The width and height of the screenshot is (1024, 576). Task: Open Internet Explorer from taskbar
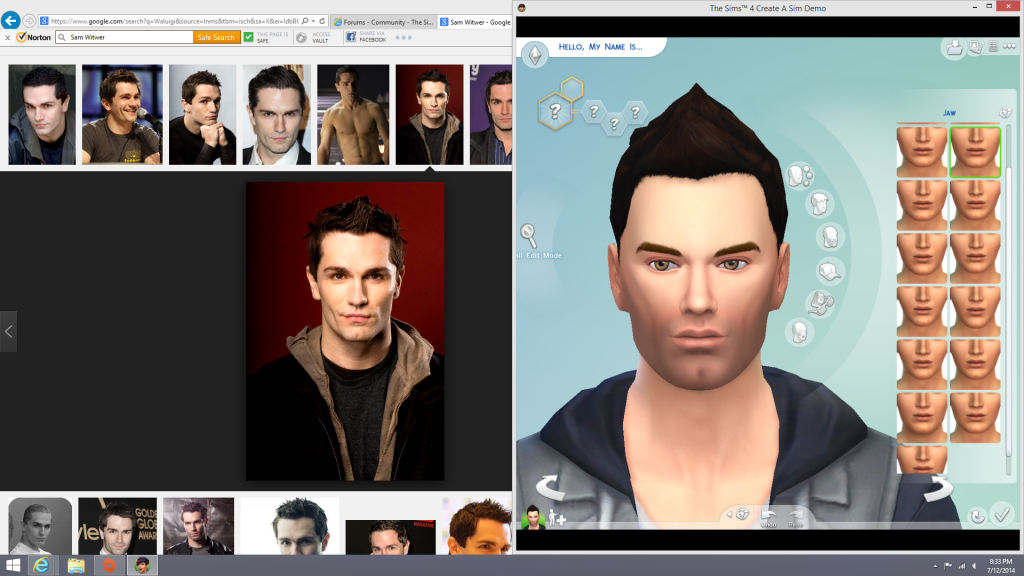coord(41,565)
